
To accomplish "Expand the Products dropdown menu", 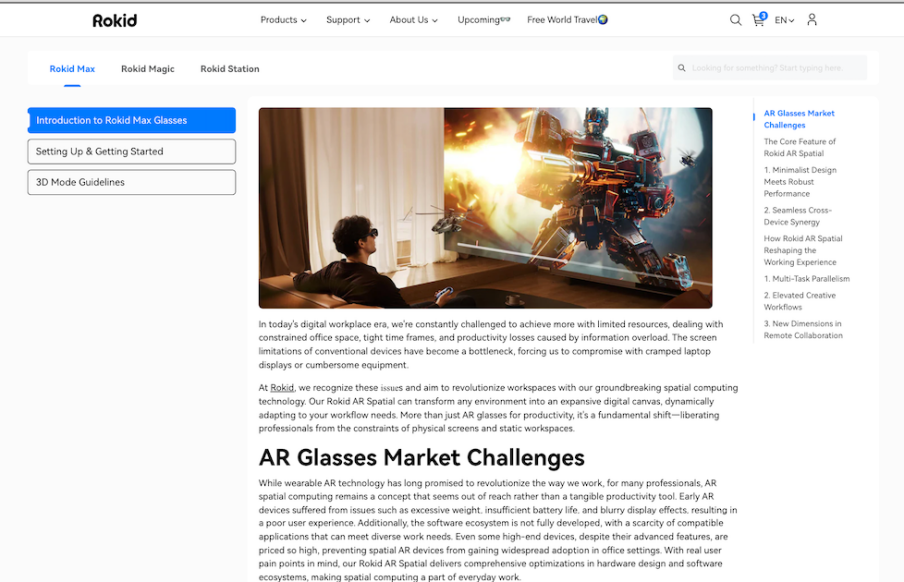I will pos(283,20).
